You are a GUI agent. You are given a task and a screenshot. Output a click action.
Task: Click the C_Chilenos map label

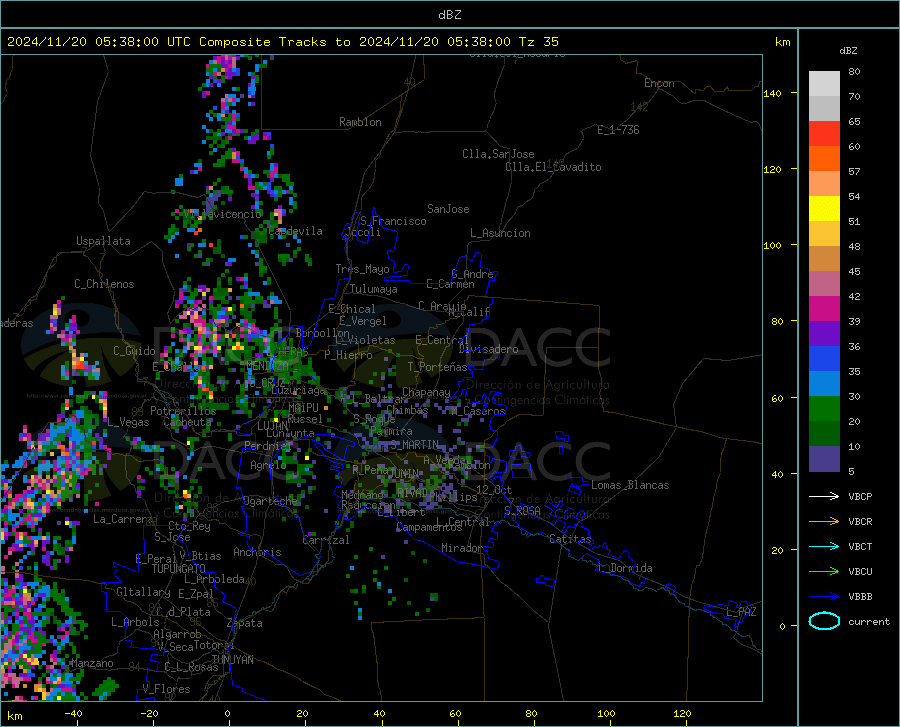pos(104,284)
